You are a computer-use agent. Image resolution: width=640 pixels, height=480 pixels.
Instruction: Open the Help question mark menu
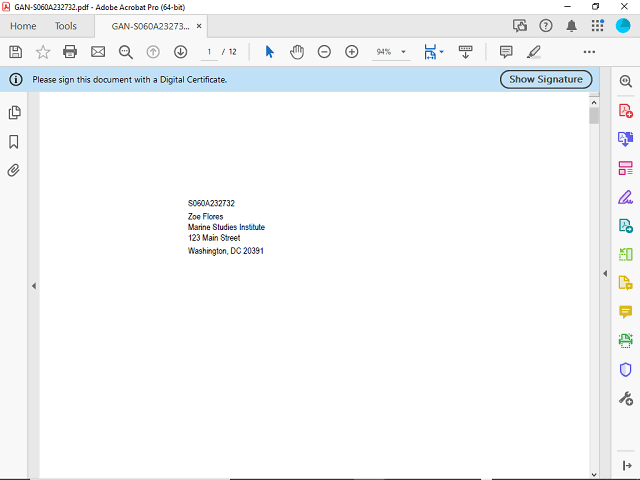546,26
